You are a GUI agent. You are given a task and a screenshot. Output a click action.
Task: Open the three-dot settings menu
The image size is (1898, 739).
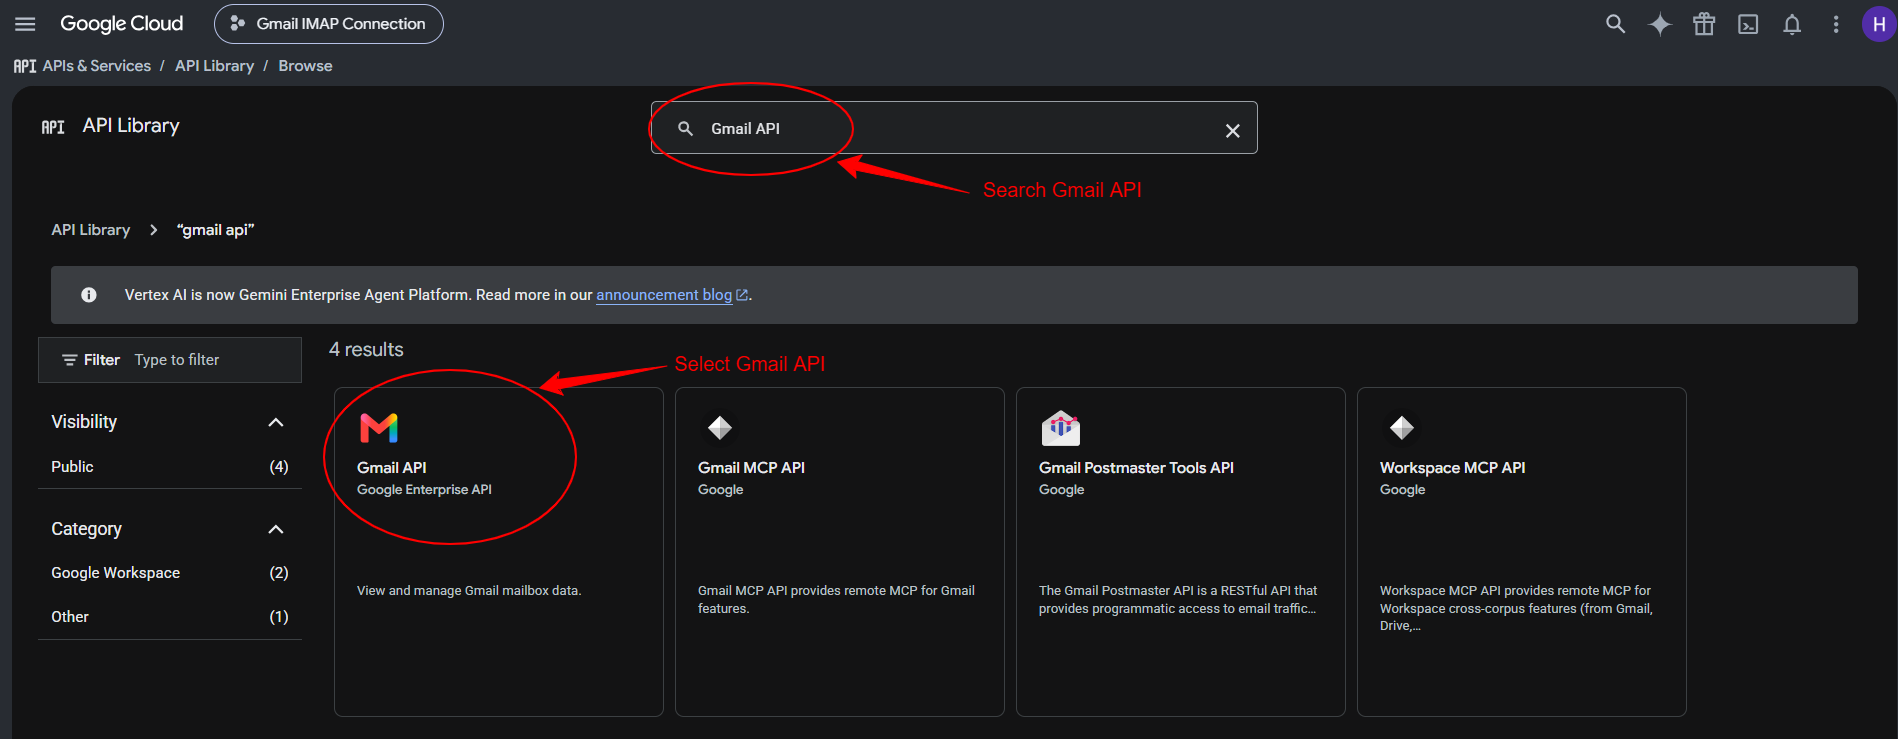tap(1836, 24)
